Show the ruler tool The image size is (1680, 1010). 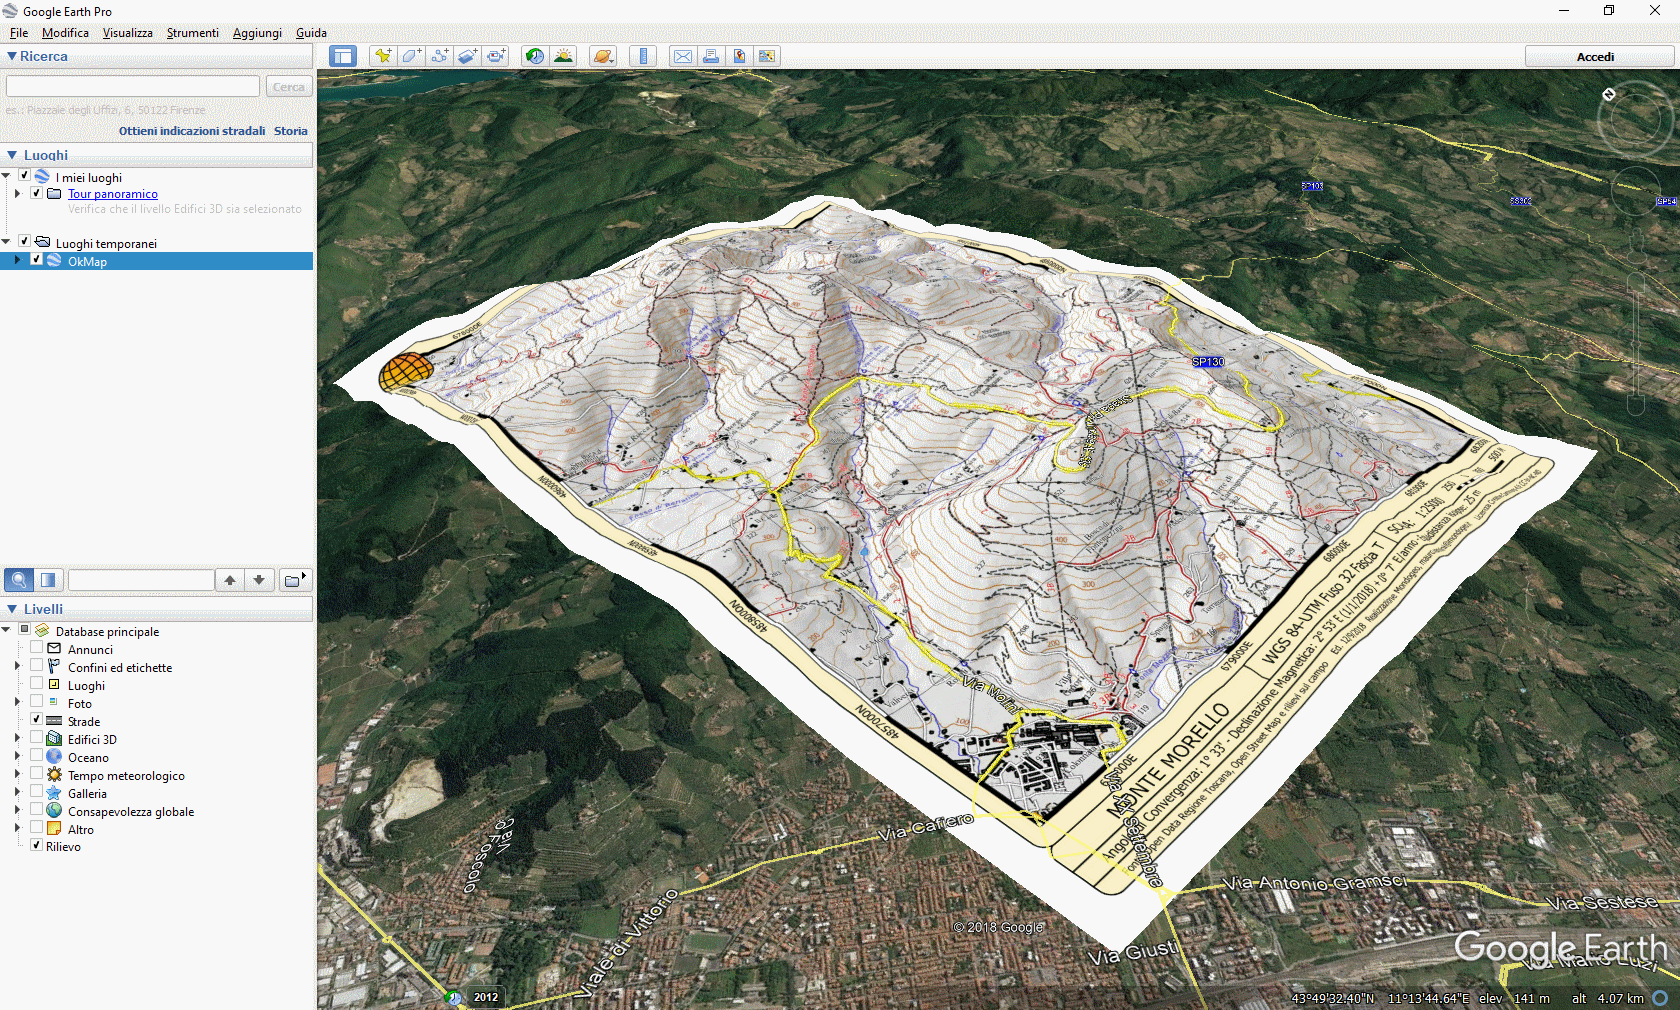pyautogui.click(x=643, y=56)
